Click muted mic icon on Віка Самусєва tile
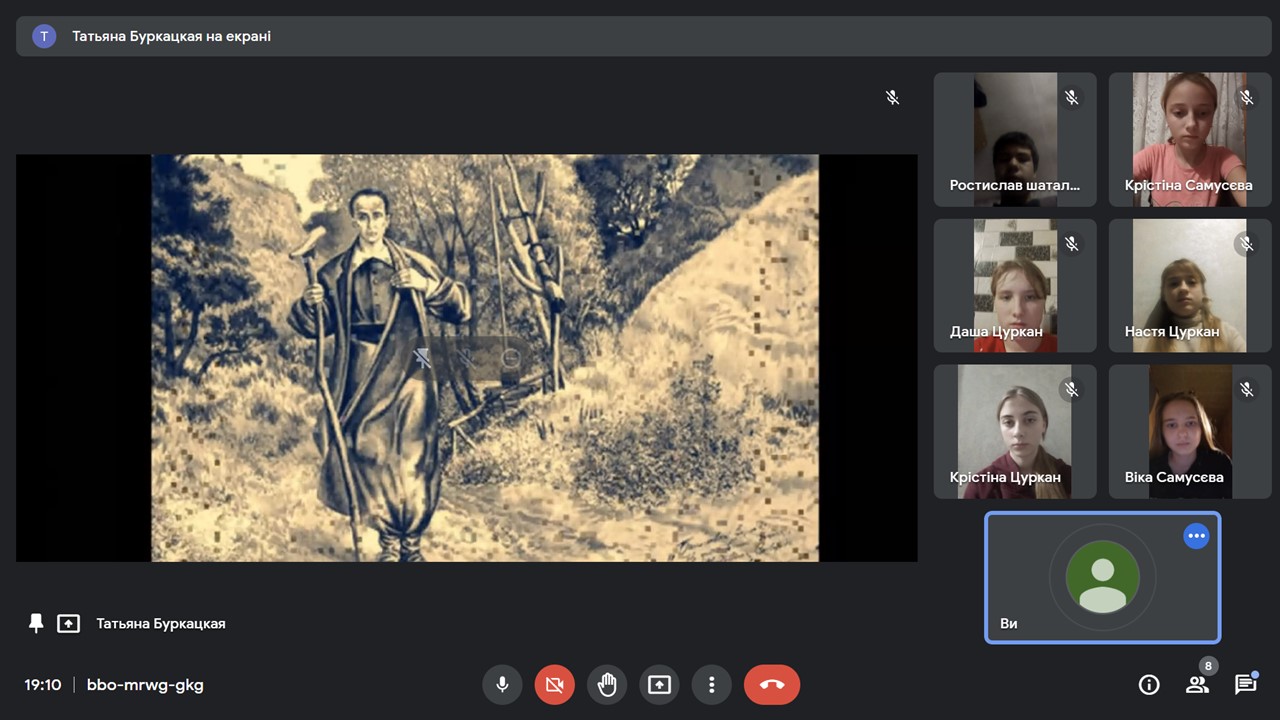This screenshot has width=1280, height=720. pyautogui.click(x=1246, y=389)
